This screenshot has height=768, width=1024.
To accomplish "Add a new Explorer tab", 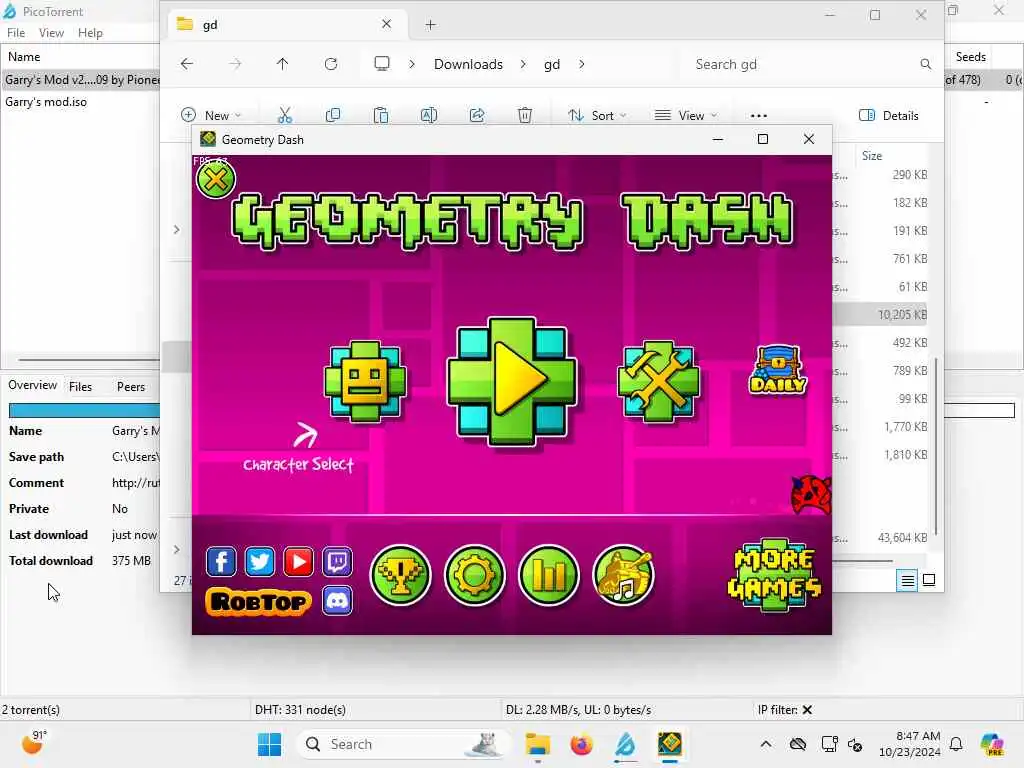I will coord(430,25).
